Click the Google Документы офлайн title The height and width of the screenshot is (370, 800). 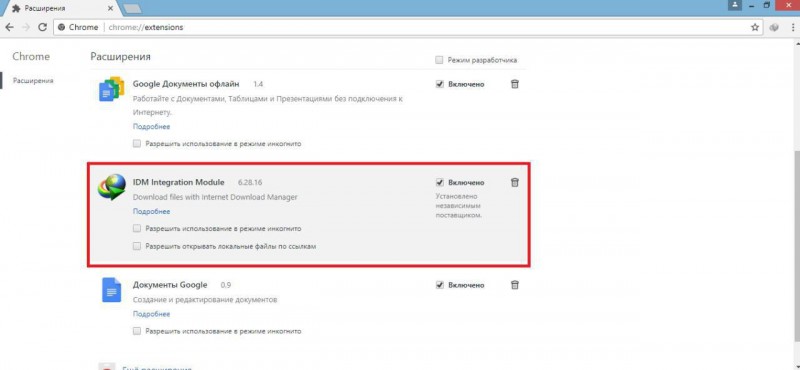pos(186,84)
